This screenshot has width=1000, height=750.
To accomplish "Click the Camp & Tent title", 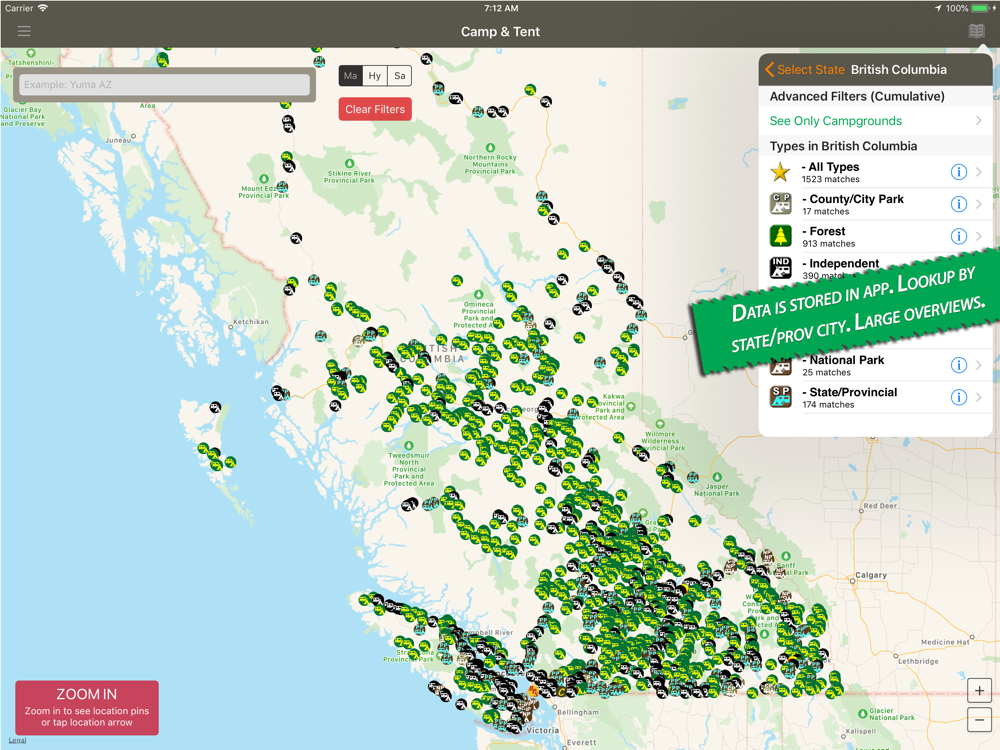I will tap(500, 31).
